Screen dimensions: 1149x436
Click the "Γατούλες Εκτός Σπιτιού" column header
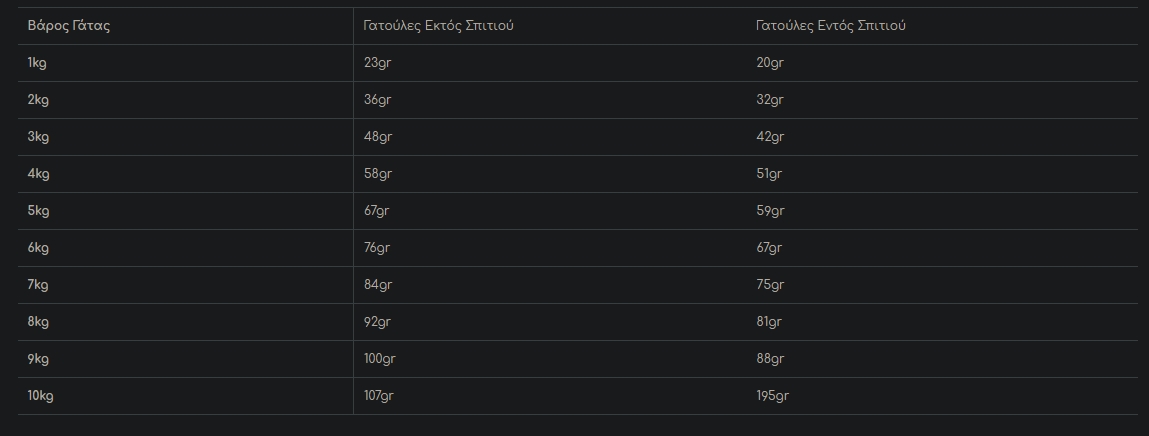click(438, 26)
